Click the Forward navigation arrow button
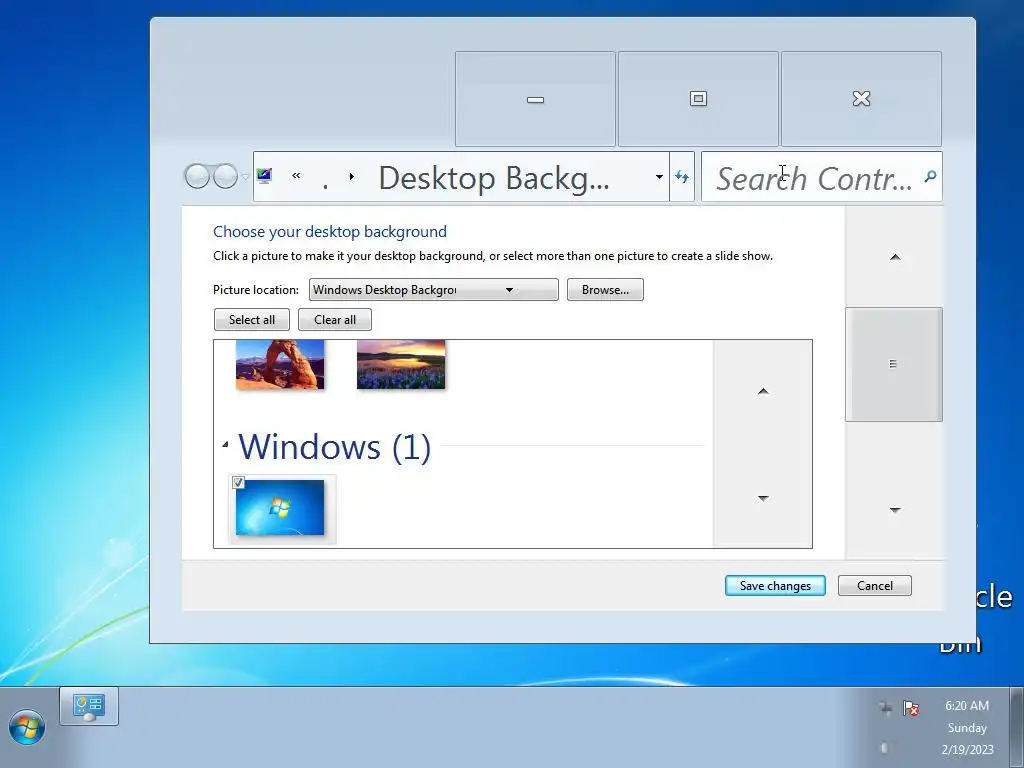 [225, 176]
